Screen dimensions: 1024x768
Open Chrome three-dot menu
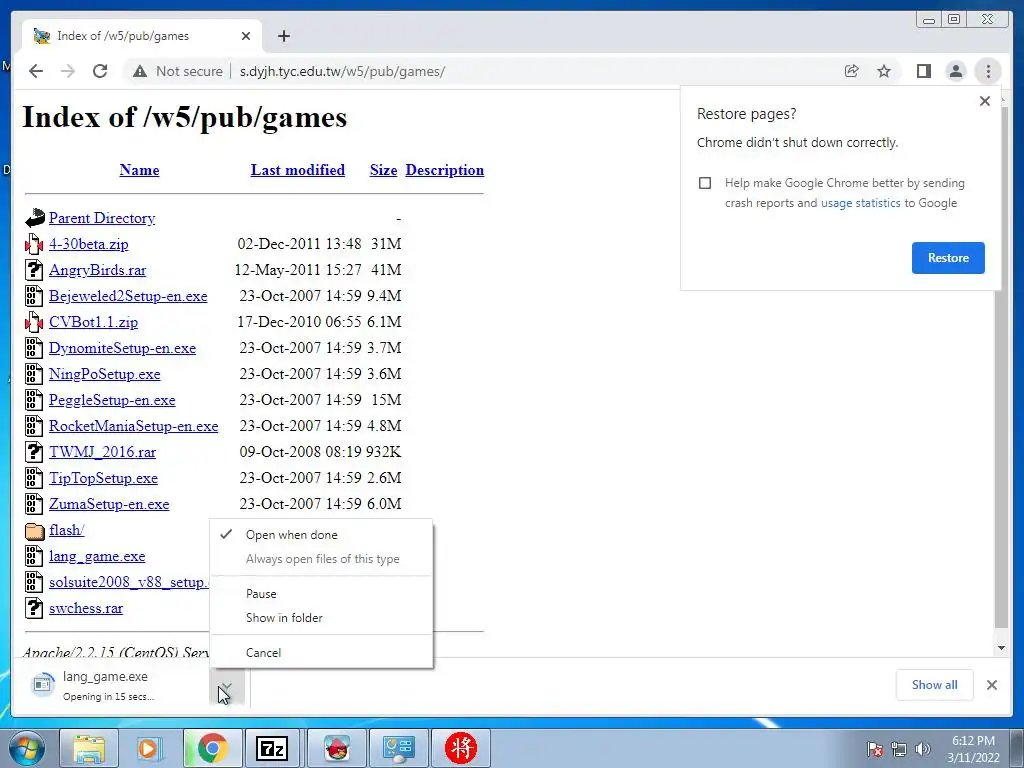click(x=988, y=71)
